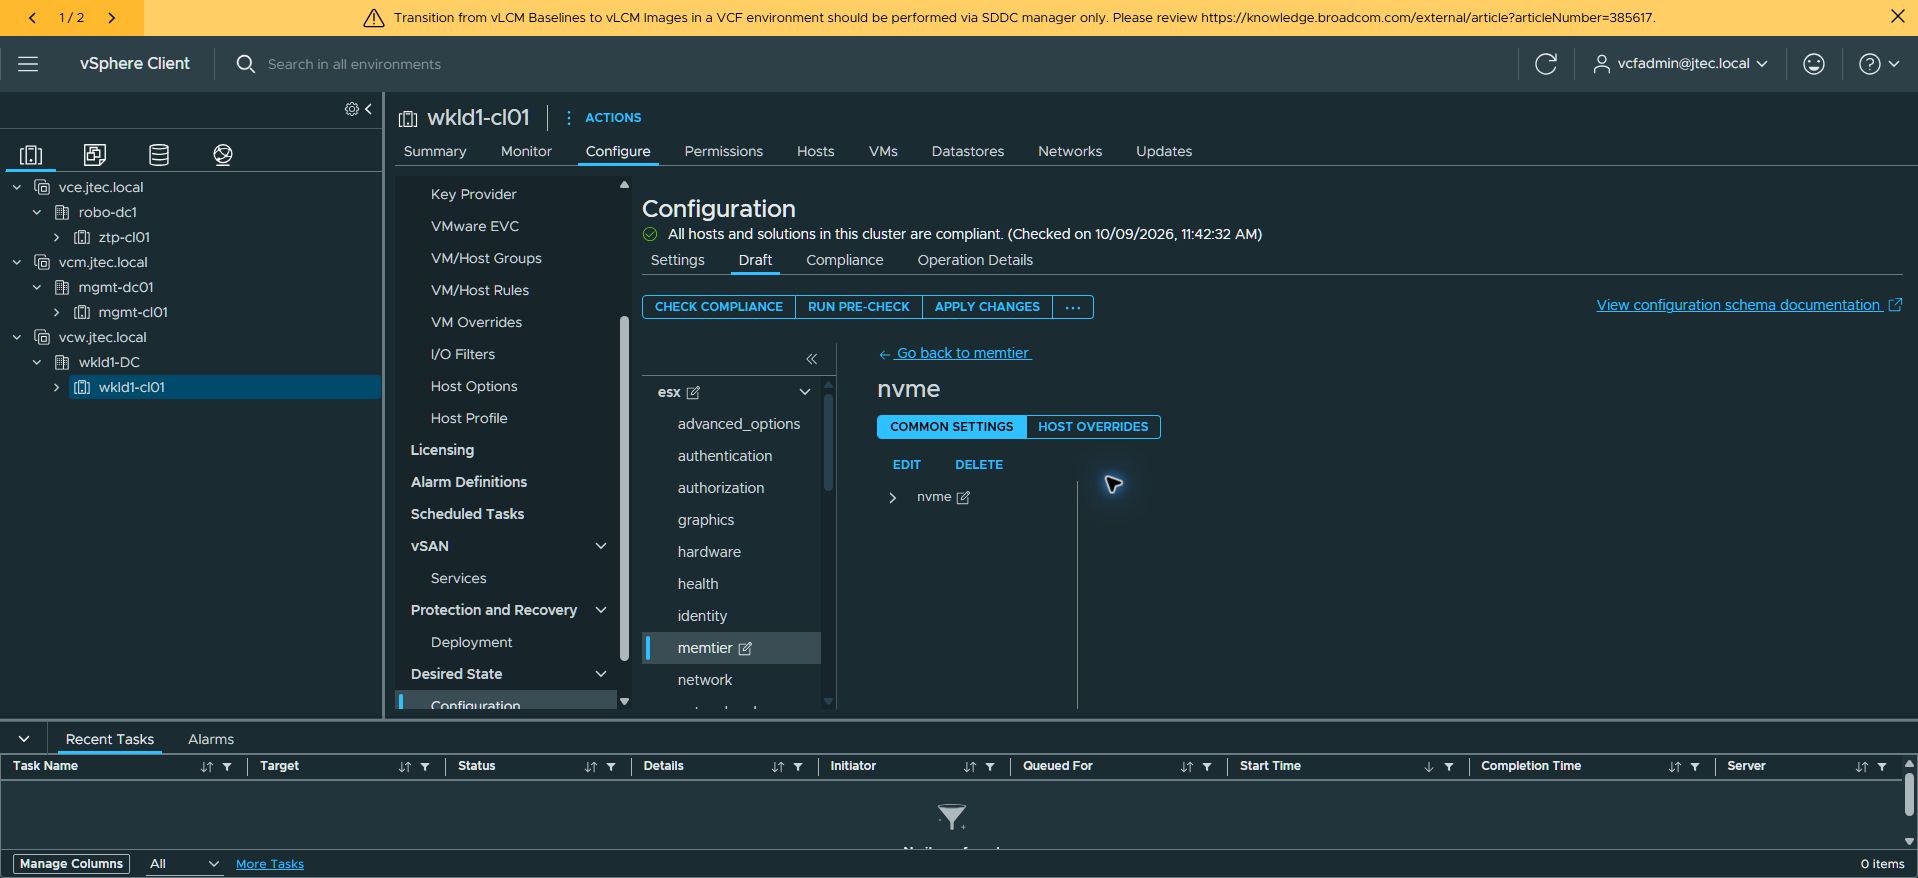Select mgmt-cl01 cluster in inventory tree
Viewport: 1918px width, 878px height.
pyautogui.click(x=133, y=312)
